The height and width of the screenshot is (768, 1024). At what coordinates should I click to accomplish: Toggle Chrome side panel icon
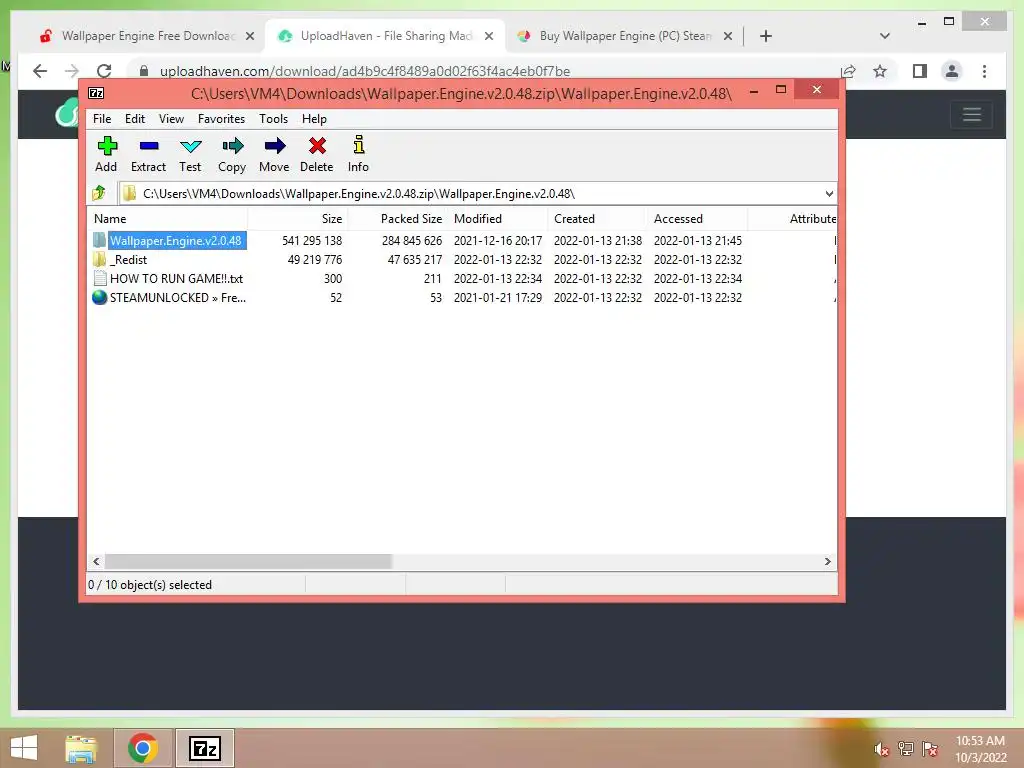tap(920, 71)
